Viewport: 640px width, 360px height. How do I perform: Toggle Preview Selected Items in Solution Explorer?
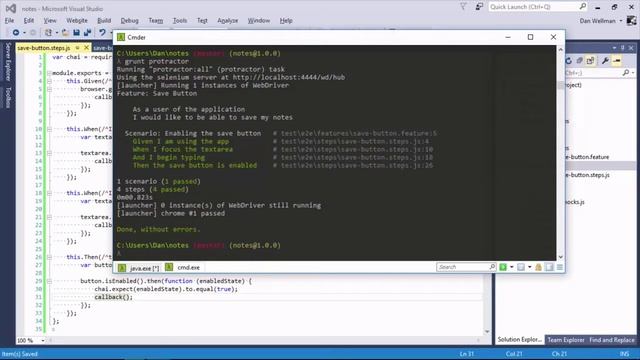(x=617, y=61)
